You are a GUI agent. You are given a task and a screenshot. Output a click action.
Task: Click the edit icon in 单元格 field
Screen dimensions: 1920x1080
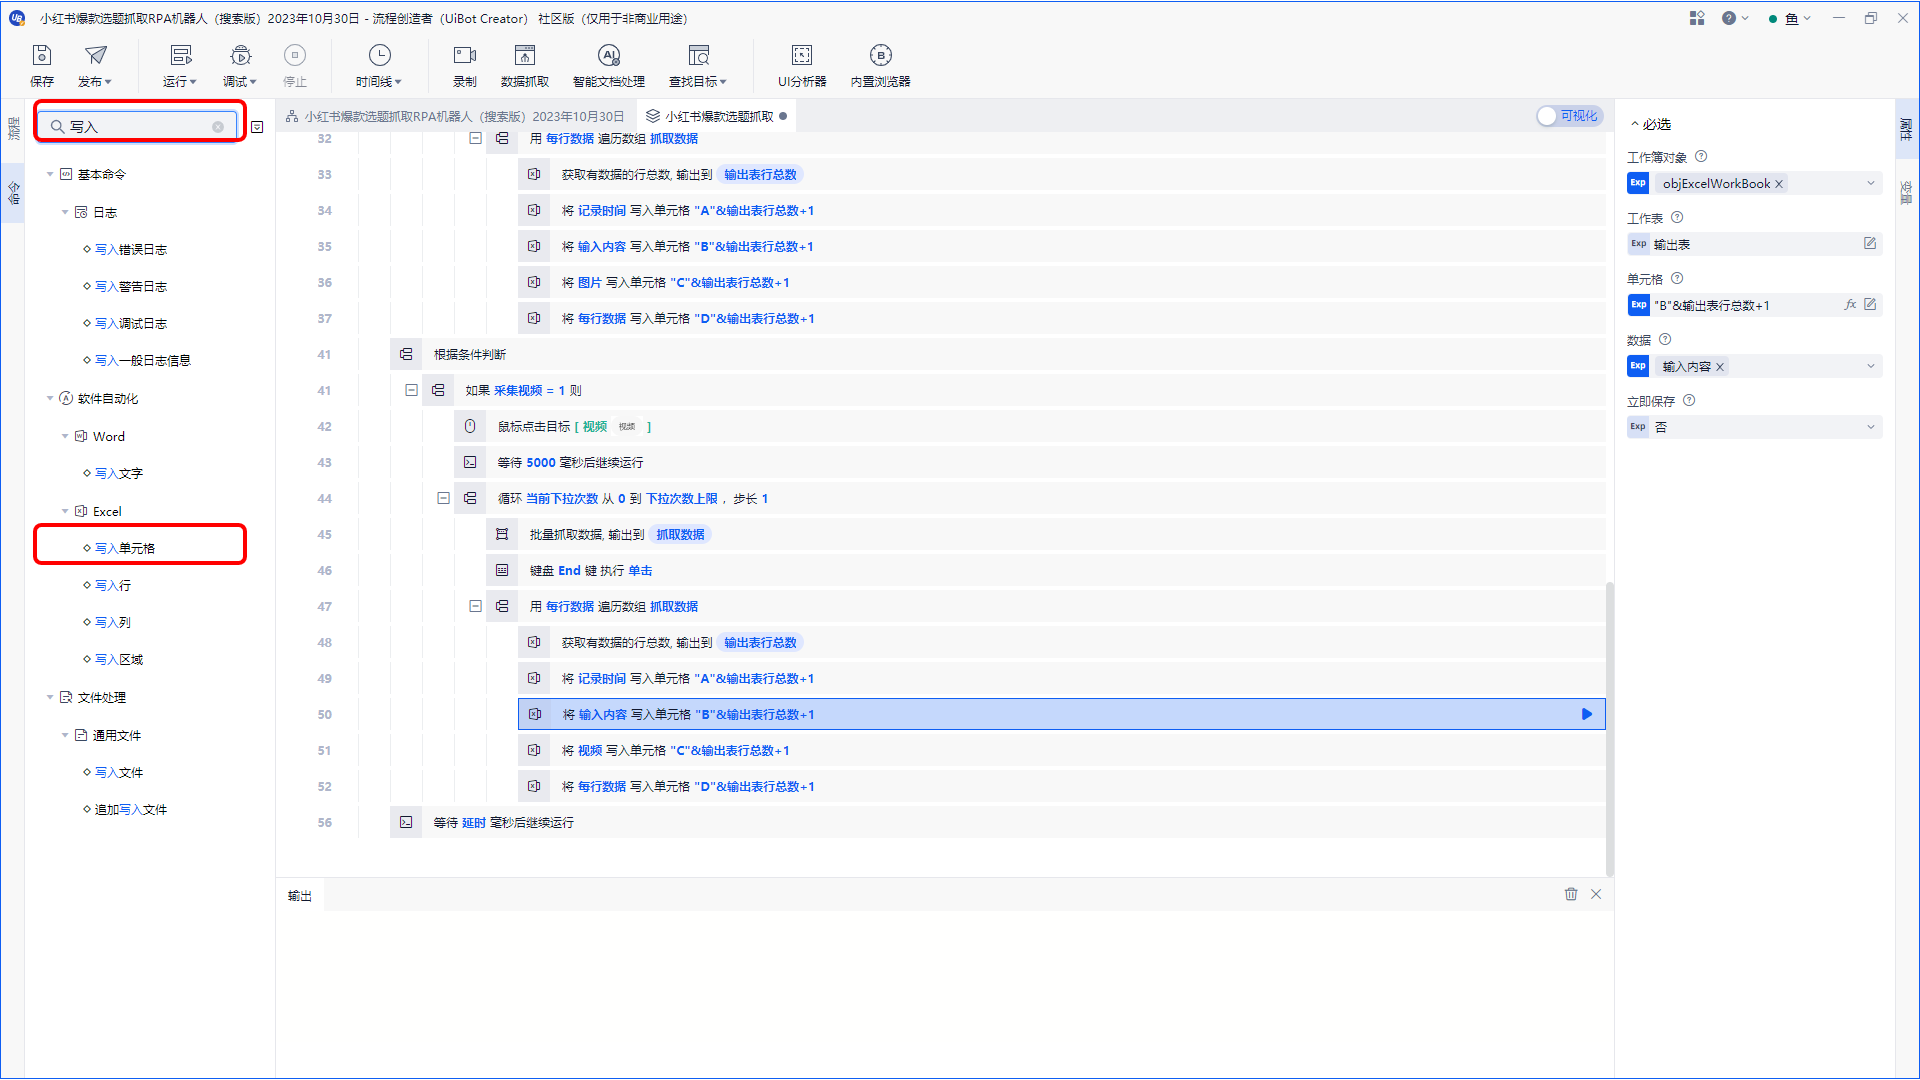point(1870,305)
